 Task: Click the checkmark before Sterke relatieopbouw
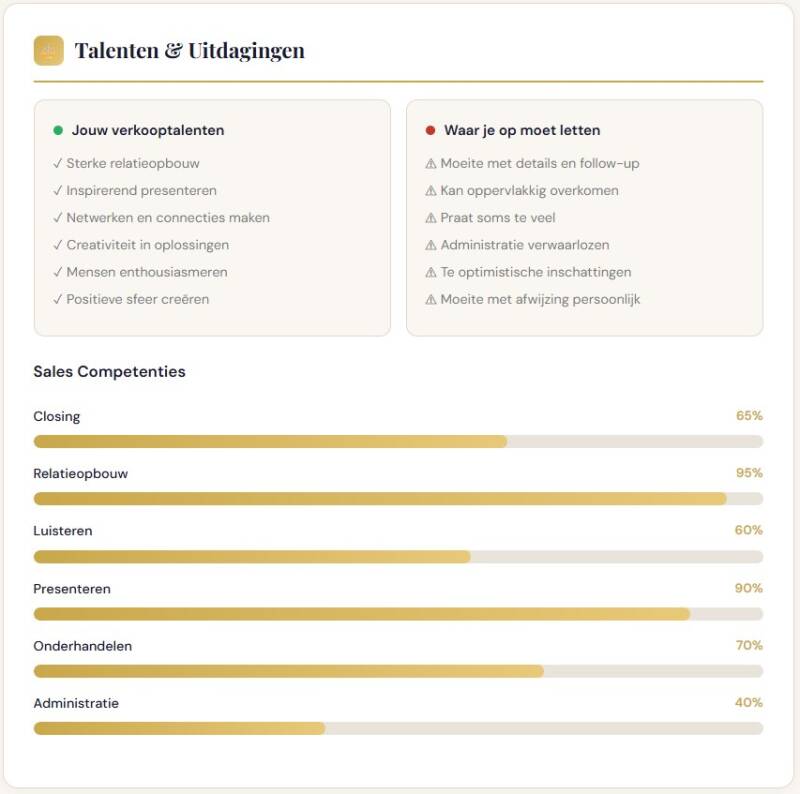pyautogui.click(x=58, y=164)
